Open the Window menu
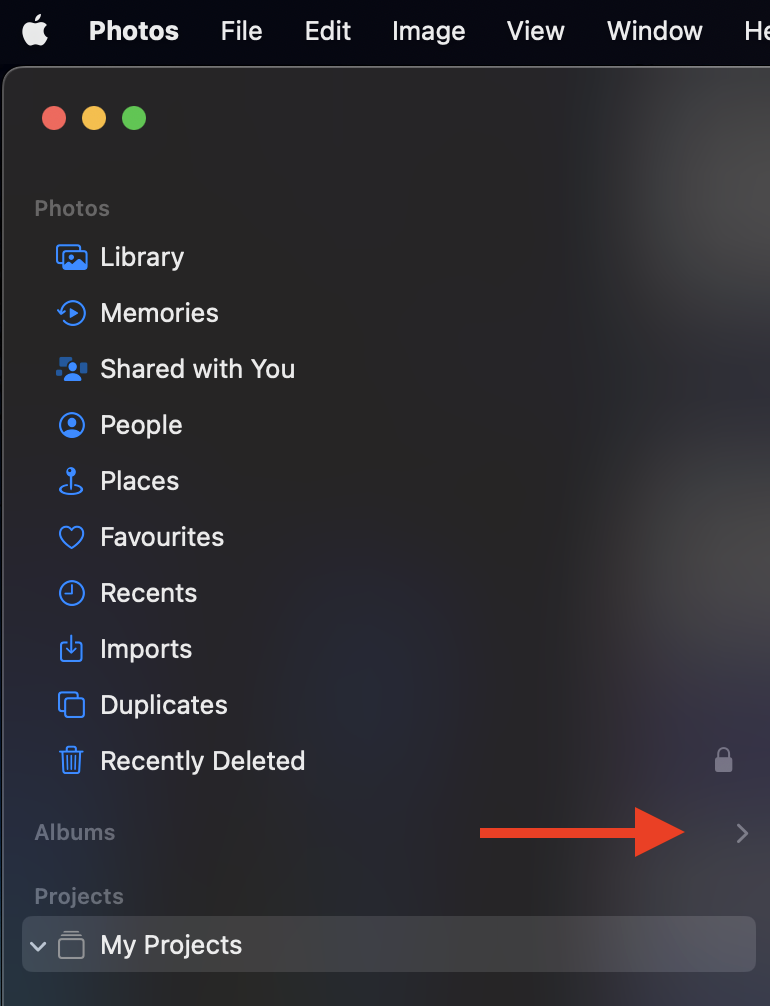This screenshot has width=770, height=1006. click(x=654, y=31)
